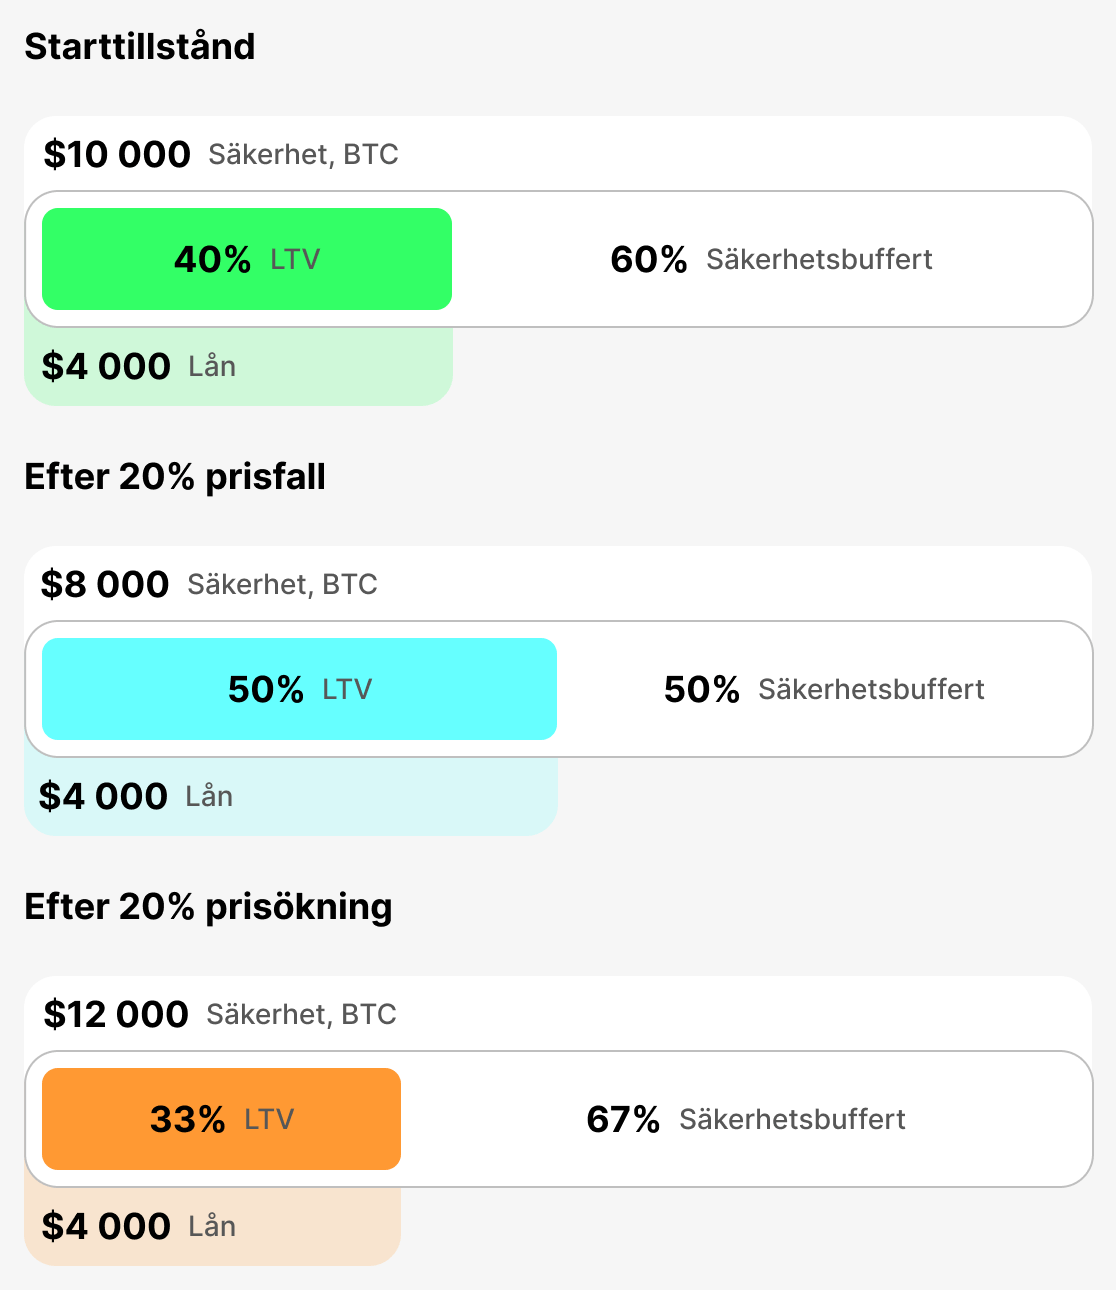Screen dimensions: 1116x1290
Task: Click the $12 000 collateral amount
Action: [x=116, y=1015]
